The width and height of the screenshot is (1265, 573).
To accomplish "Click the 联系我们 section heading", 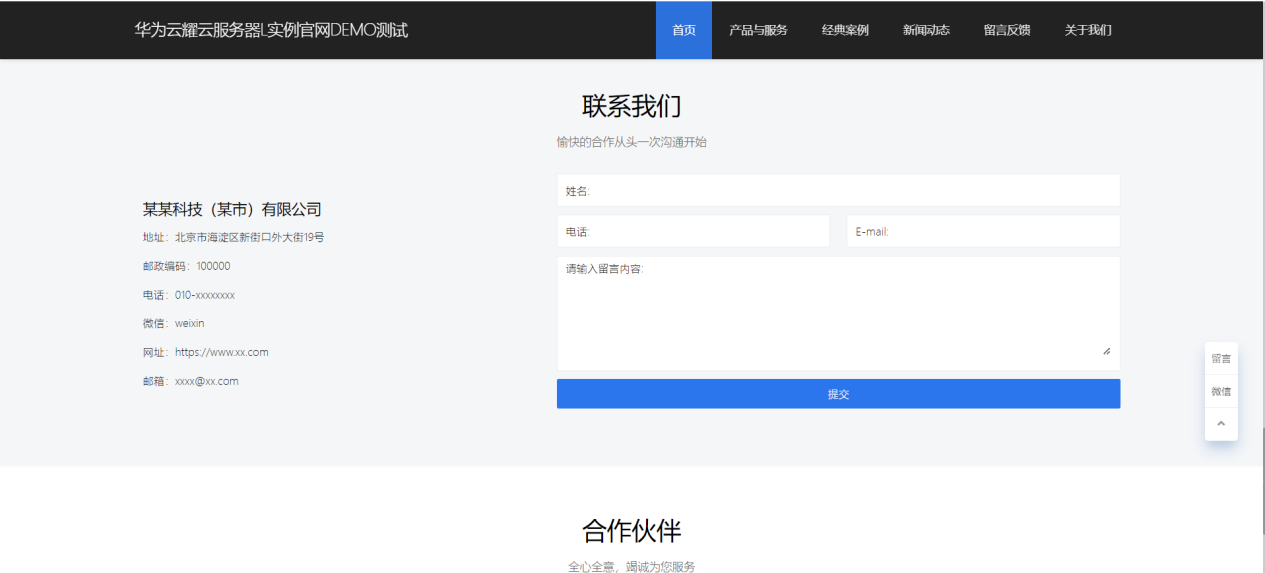I will pos(632,106).
